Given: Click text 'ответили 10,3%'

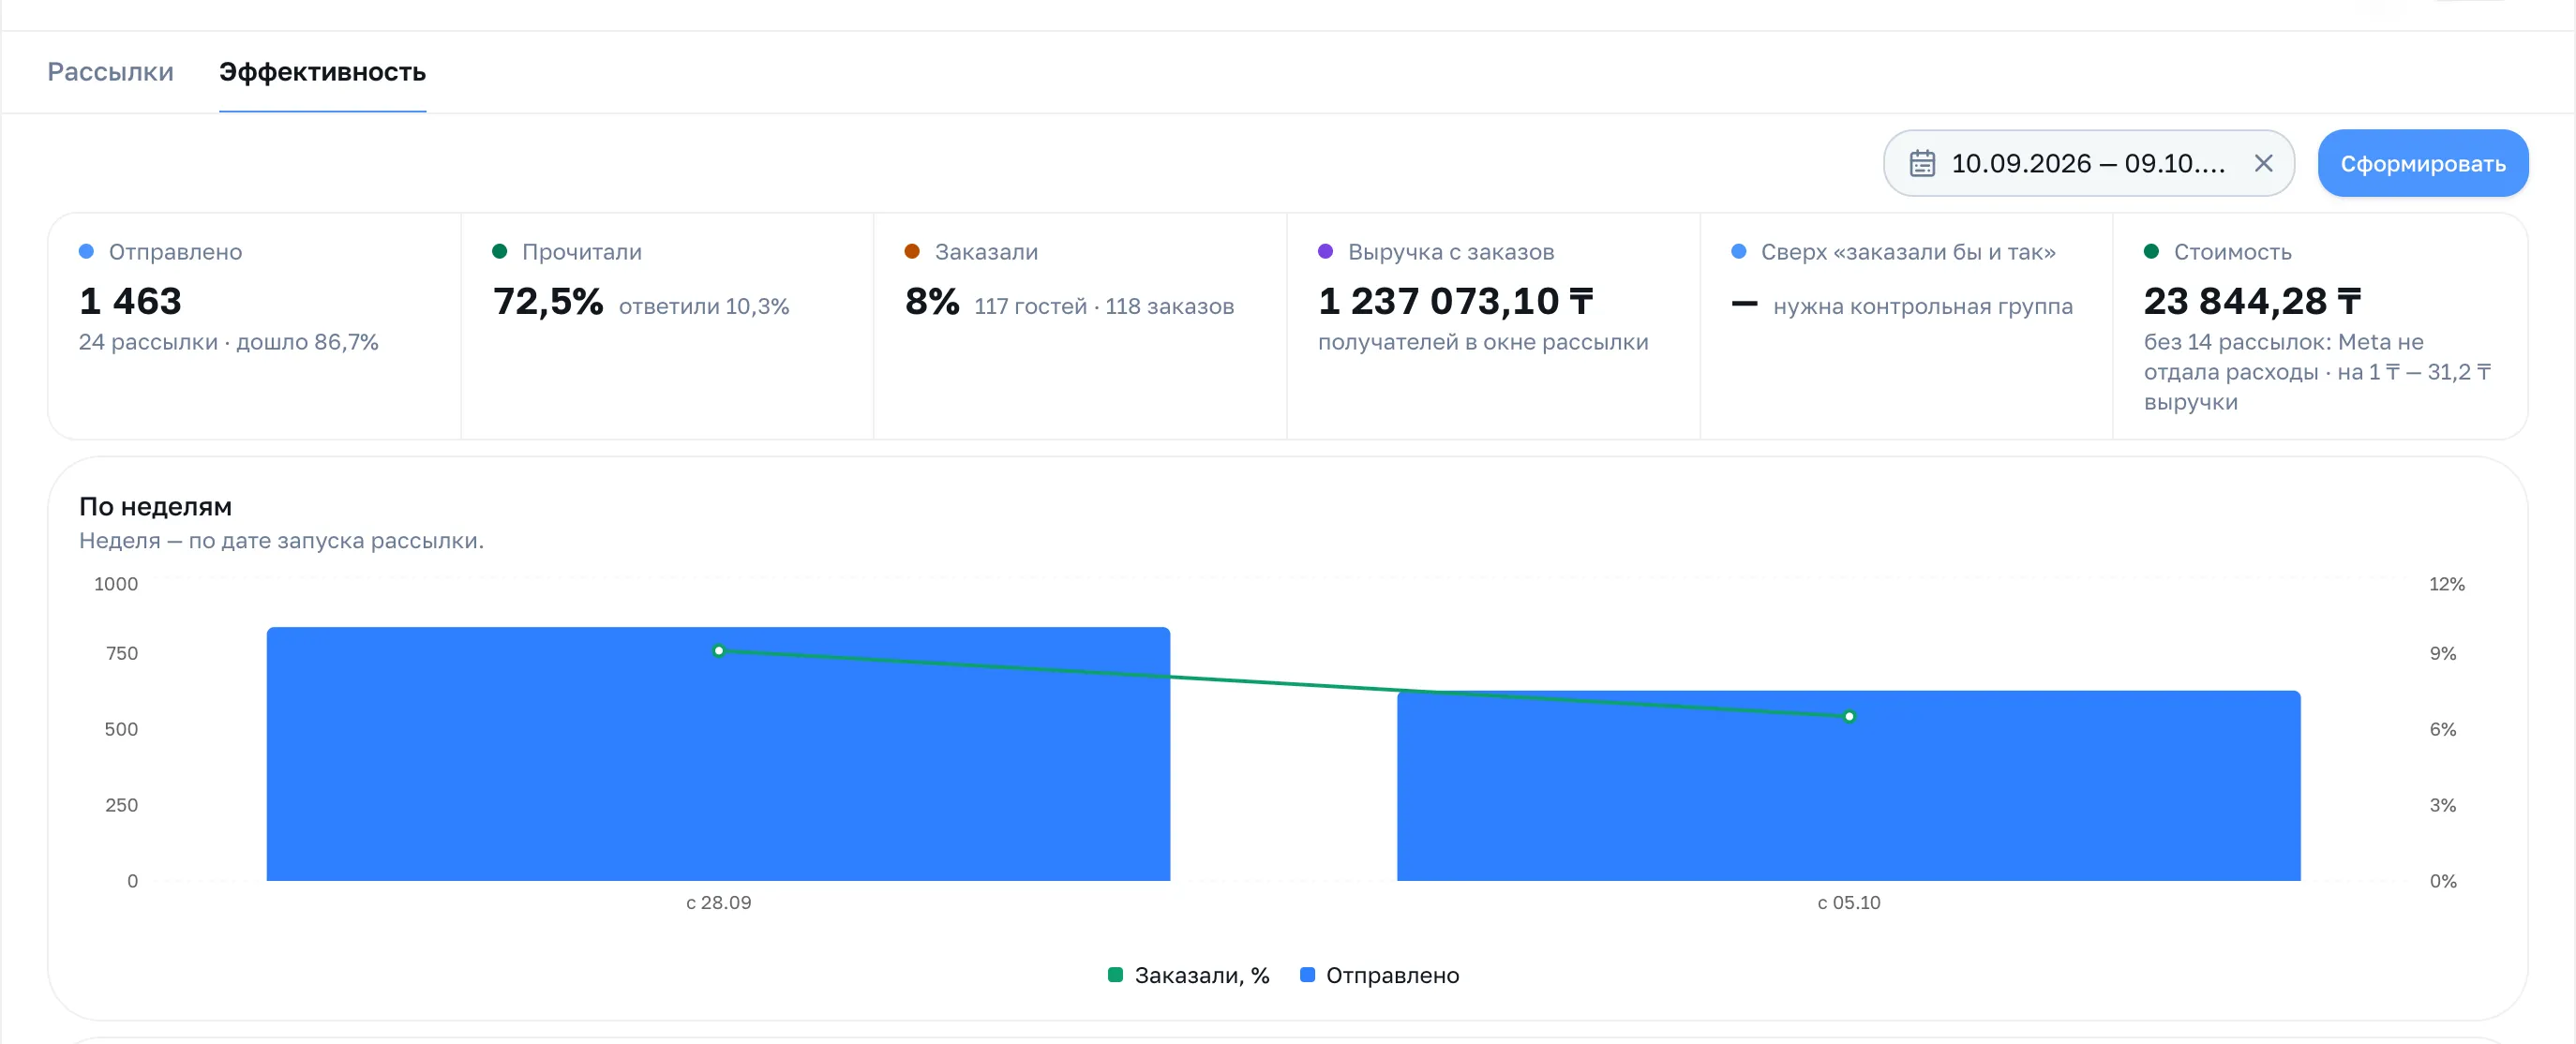Looking at the screenshot, I should click(x=704, y=306).
